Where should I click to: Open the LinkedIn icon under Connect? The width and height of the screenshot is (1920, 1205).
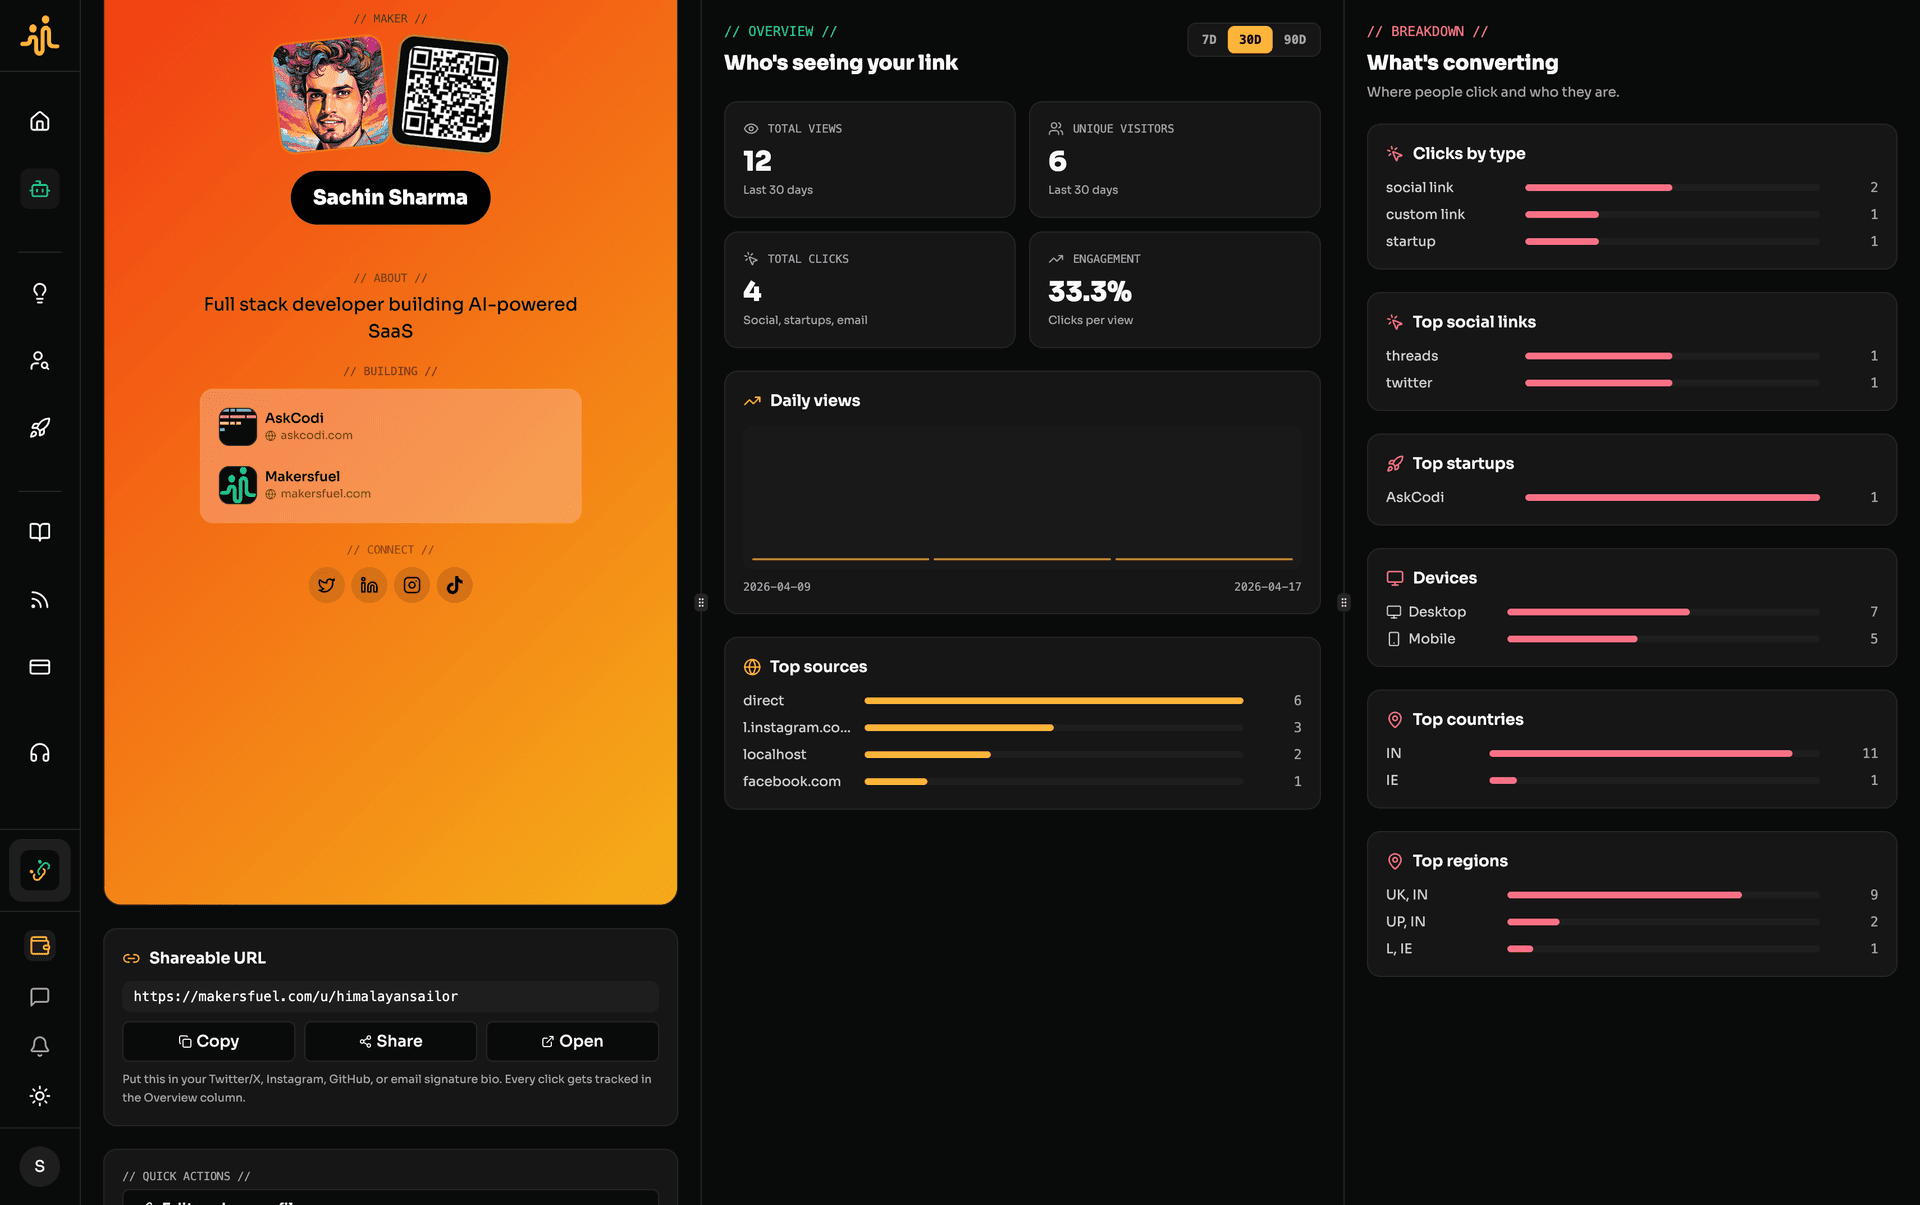click(369, 585)
